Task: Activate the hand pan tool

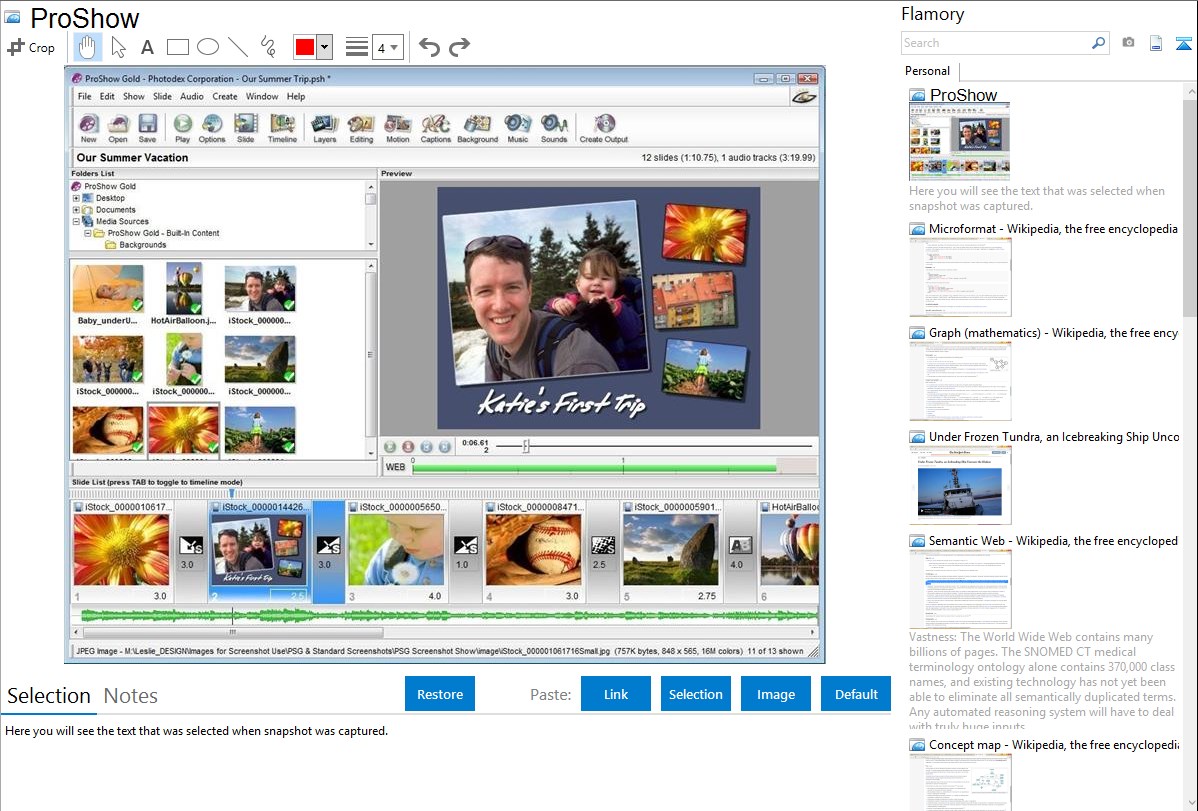Action: 87,47
